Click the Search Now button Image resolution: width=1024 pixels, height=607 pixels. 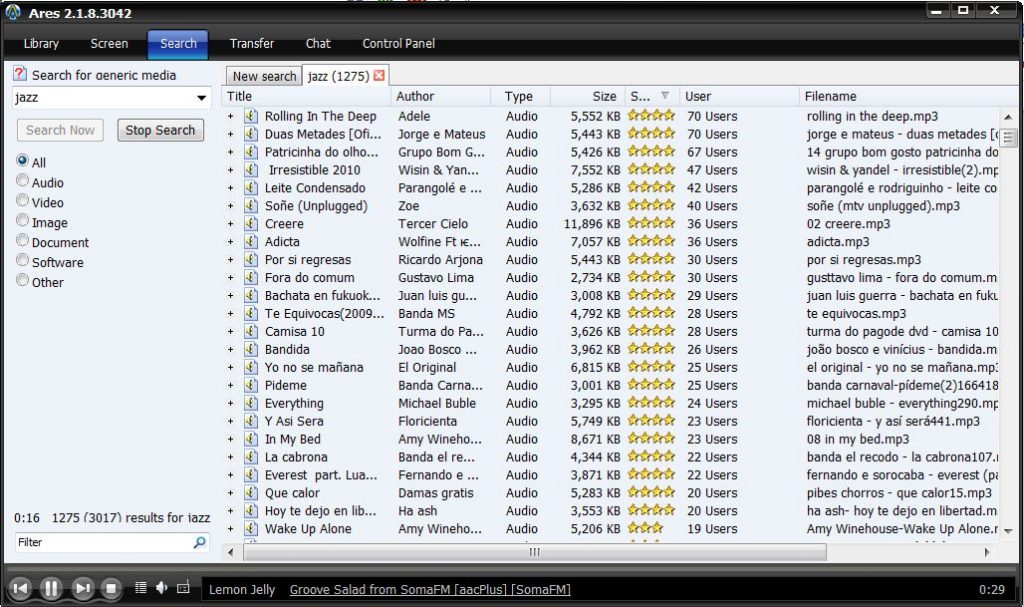click(x=60, y=130)
